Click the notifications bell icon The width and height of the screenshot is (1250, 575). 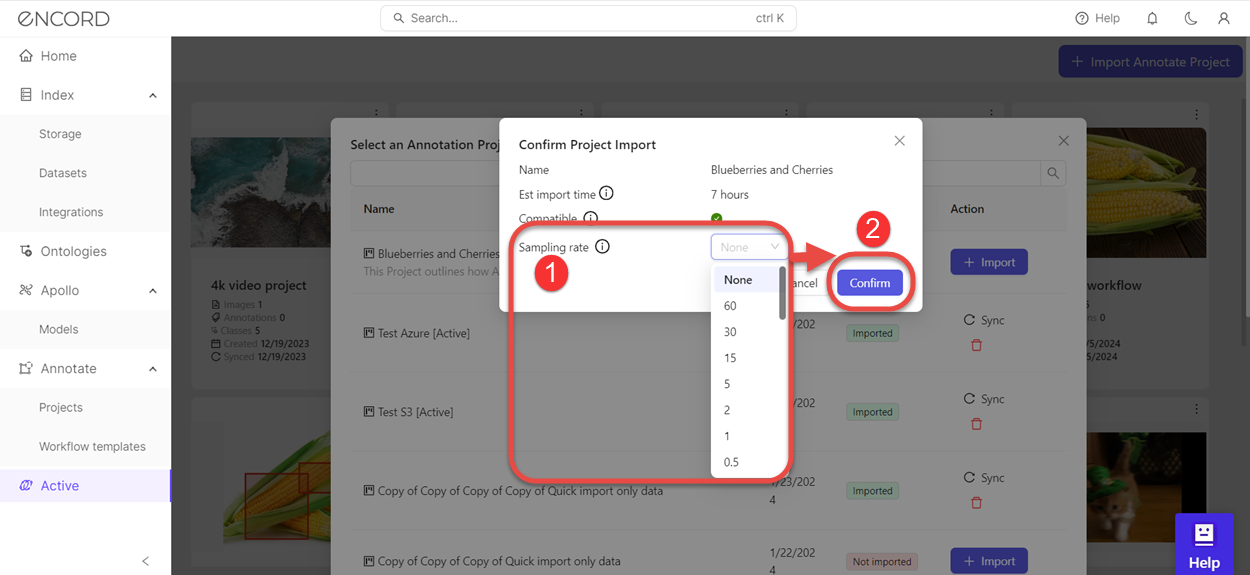point(1152,18)
